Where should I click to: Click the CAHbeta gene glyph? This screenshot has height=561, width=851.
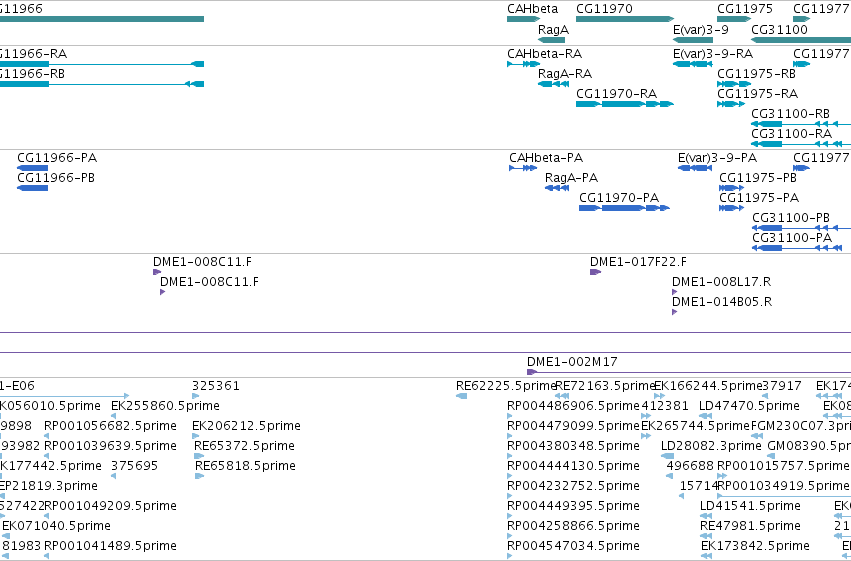(x=524, y=19)
